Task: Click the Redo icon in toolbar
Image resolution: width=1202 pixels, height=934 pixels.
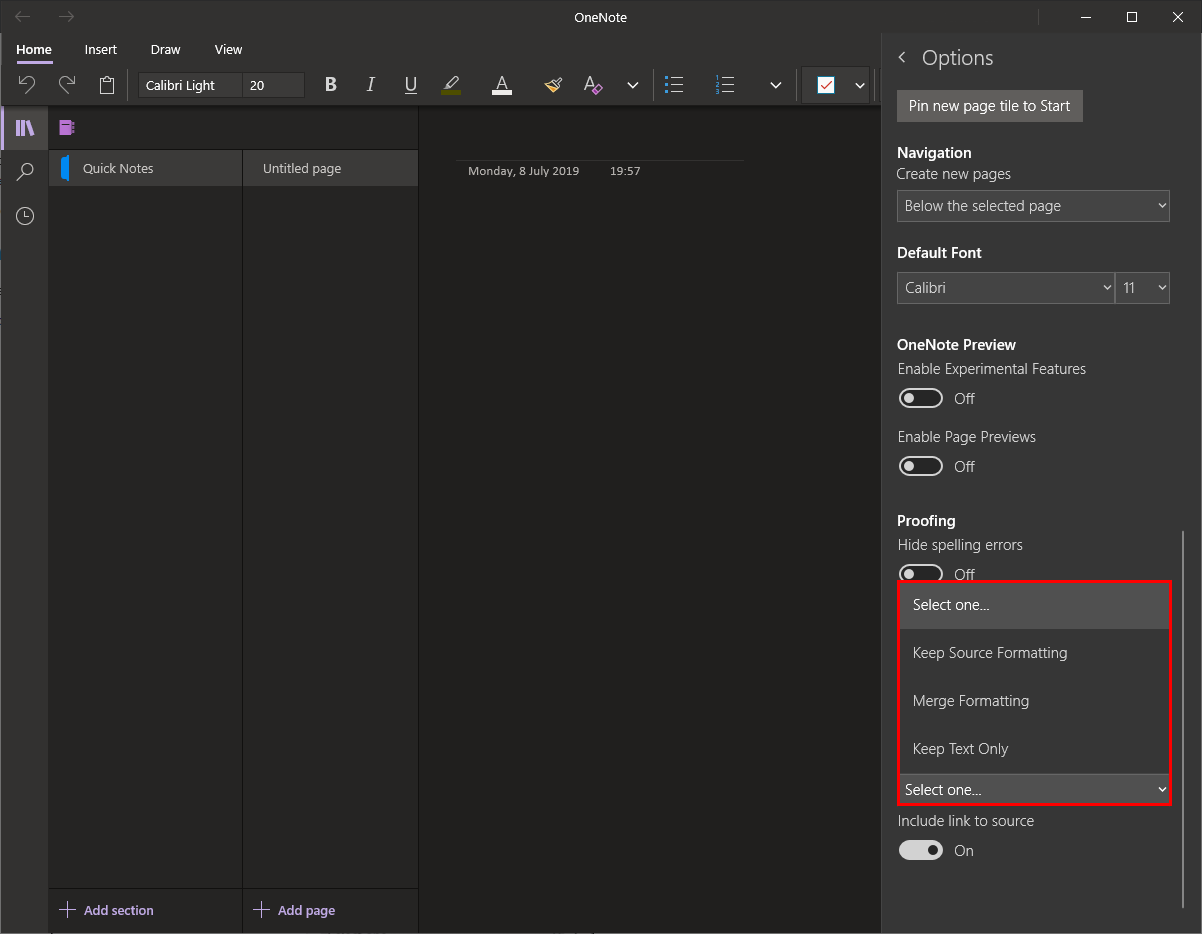Action: click(67, 85)
